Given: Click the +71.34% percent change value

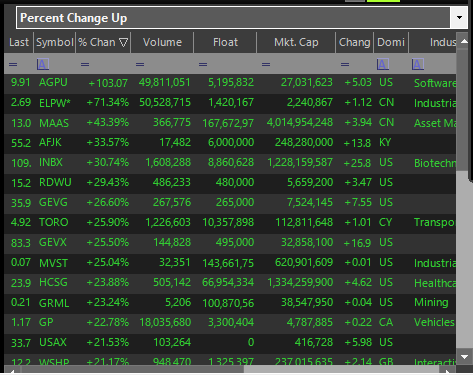Looking at the screenshot, I should 108,103.
